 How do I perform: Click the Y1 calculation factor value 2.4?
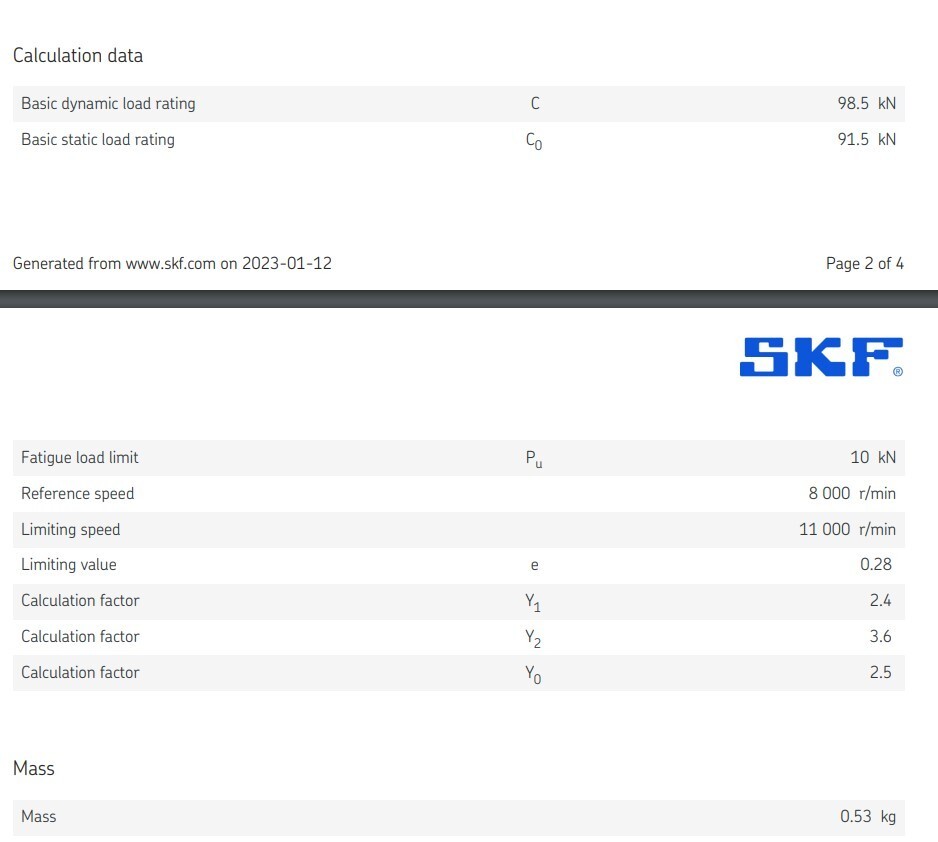[881, 600]
